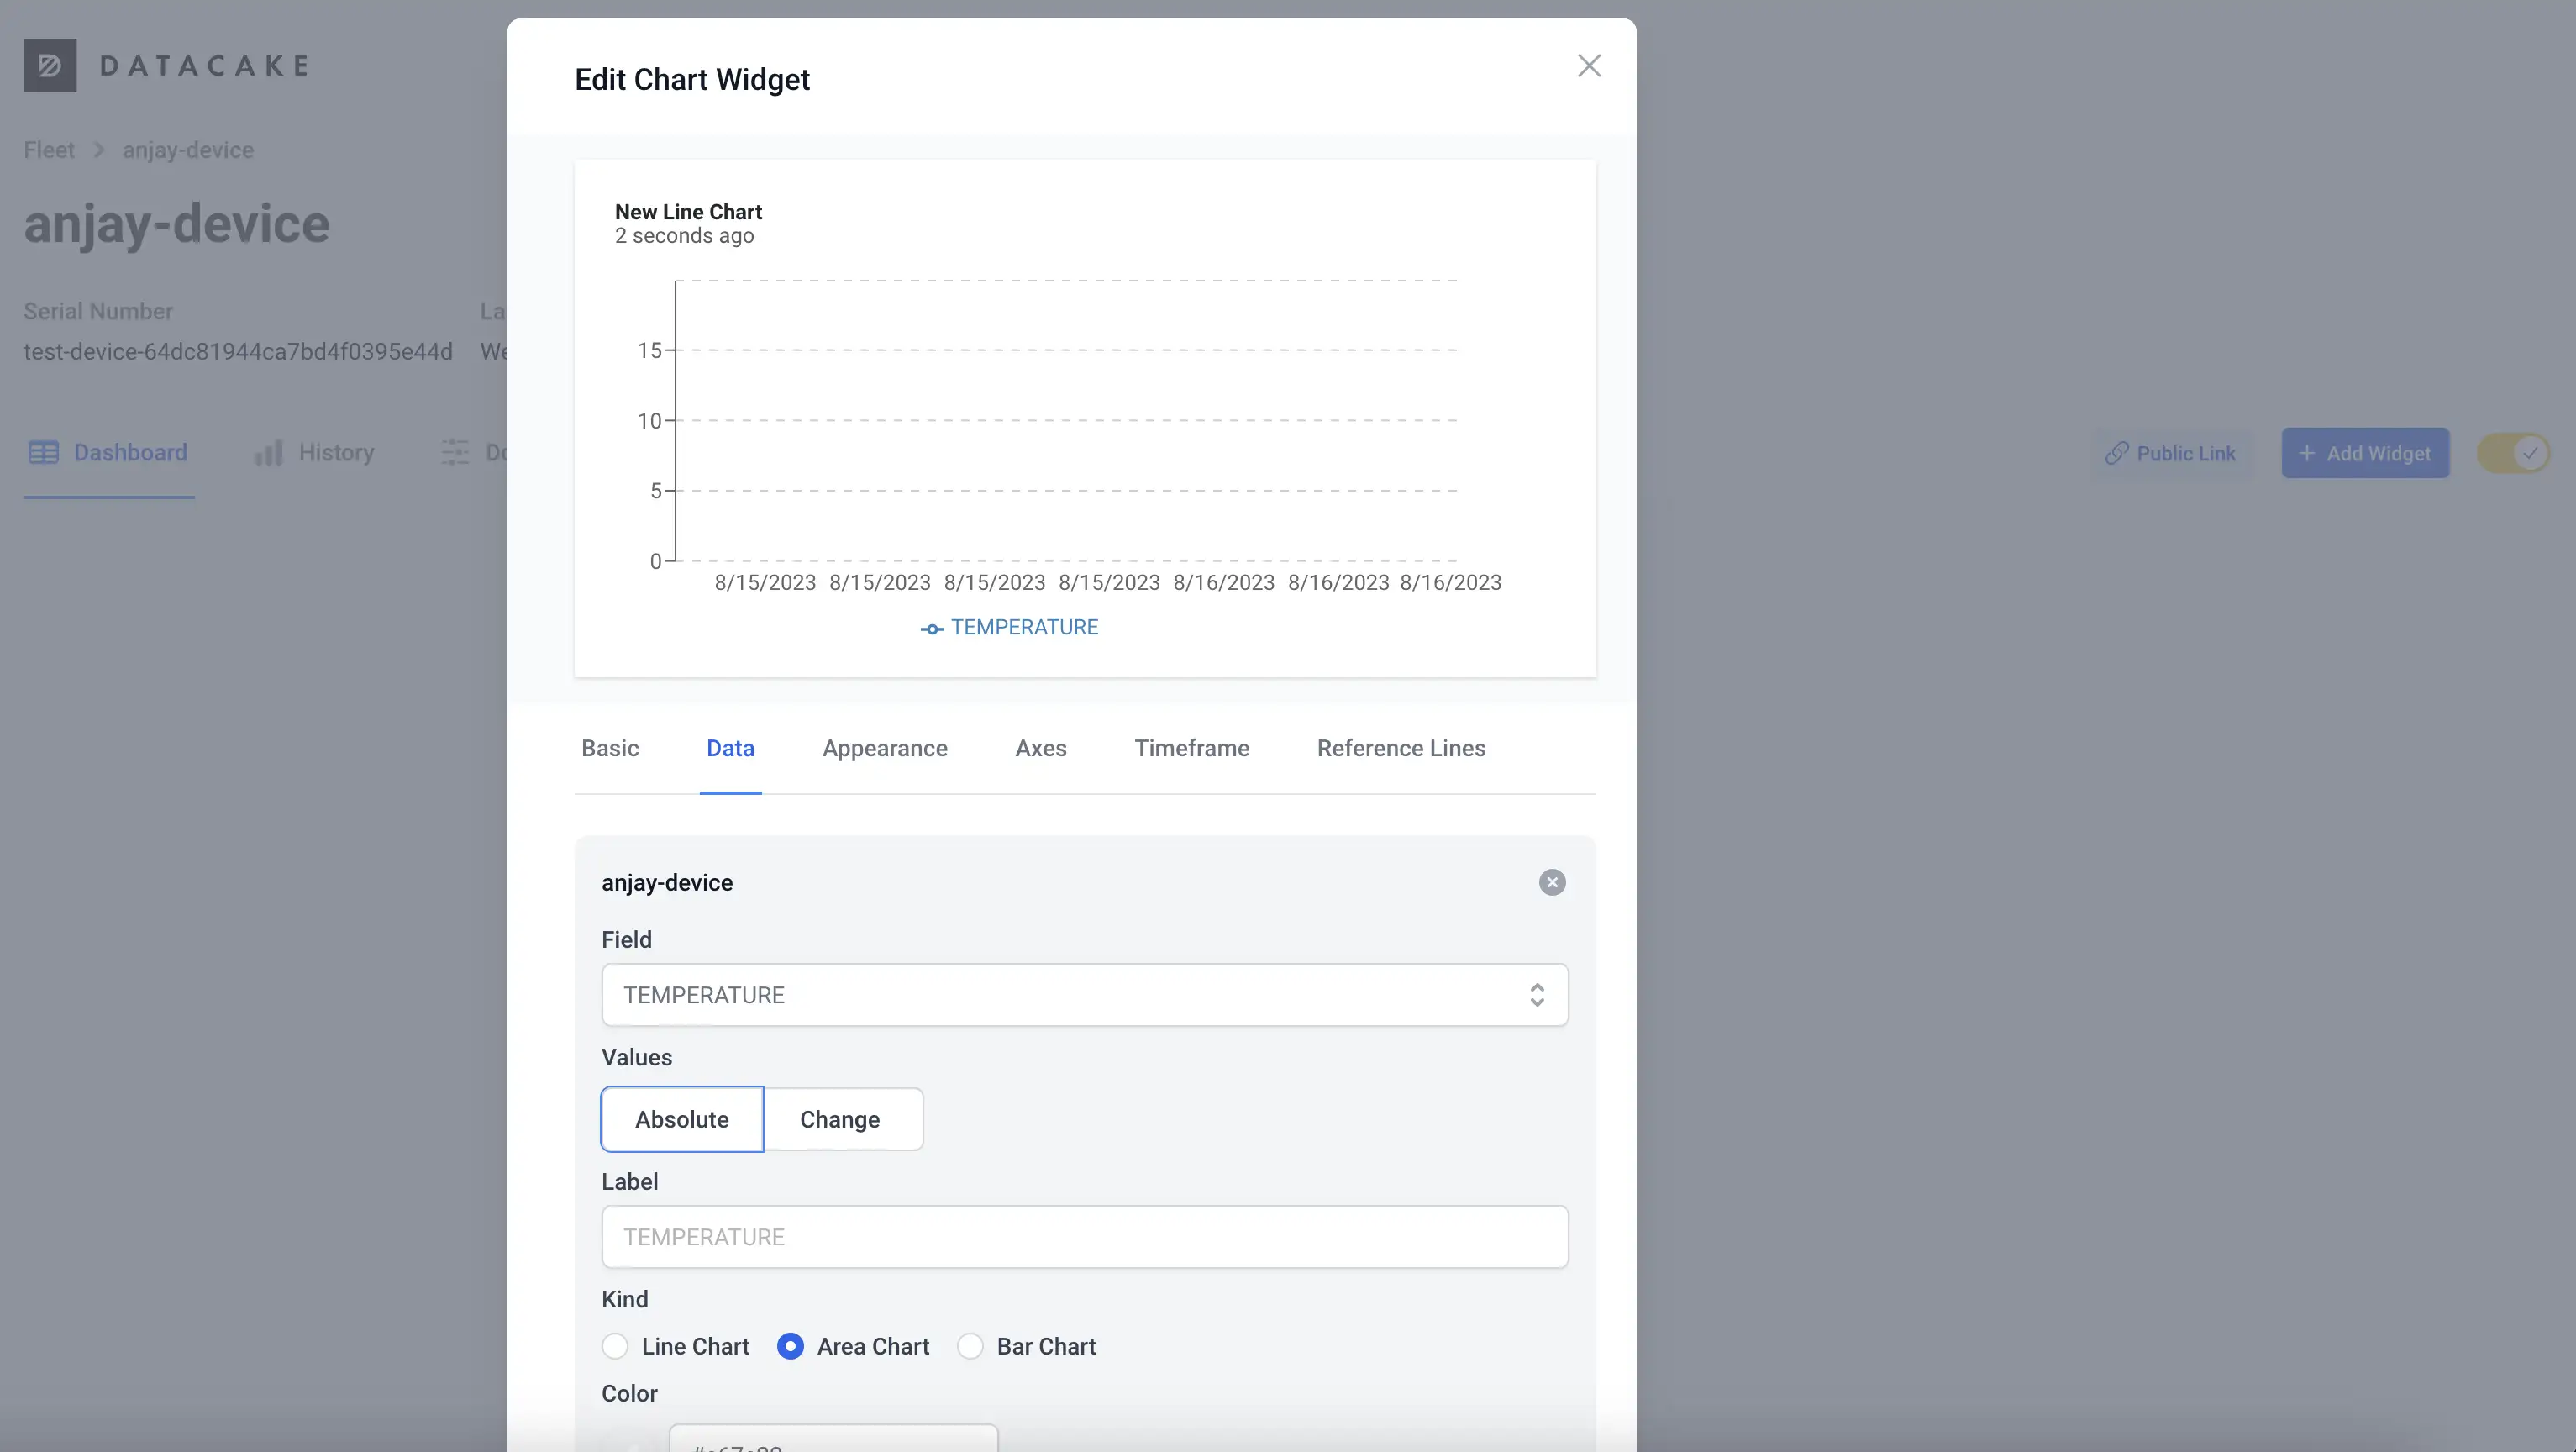Click the Dashboard tab icon
The height and width of the screenshot is (1452, 2576).
coord(43,453)
